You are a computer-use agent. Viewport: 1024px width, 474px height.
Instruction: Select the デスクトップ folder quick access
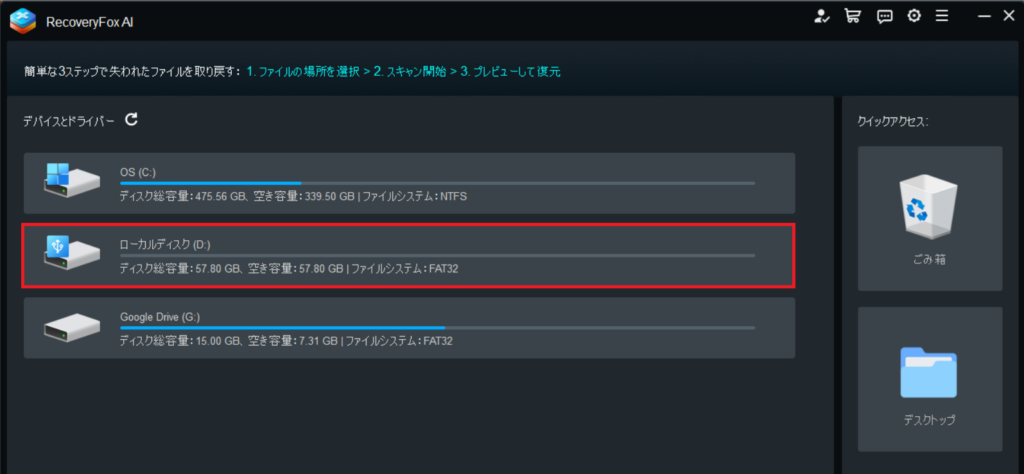point(929,380)
